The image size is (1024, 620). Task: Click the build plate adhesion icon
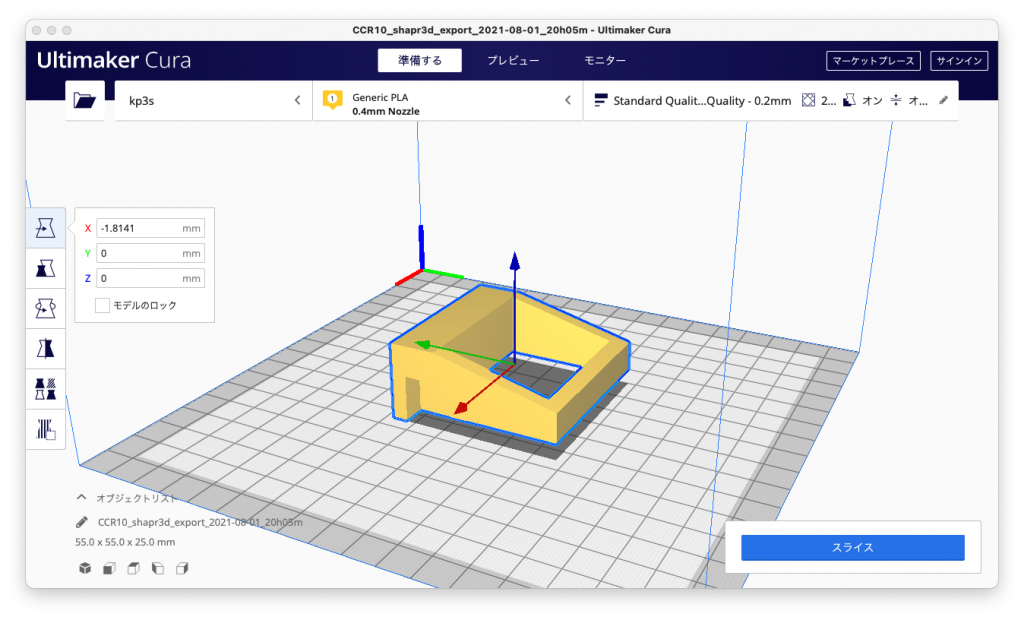pos(896,100)
